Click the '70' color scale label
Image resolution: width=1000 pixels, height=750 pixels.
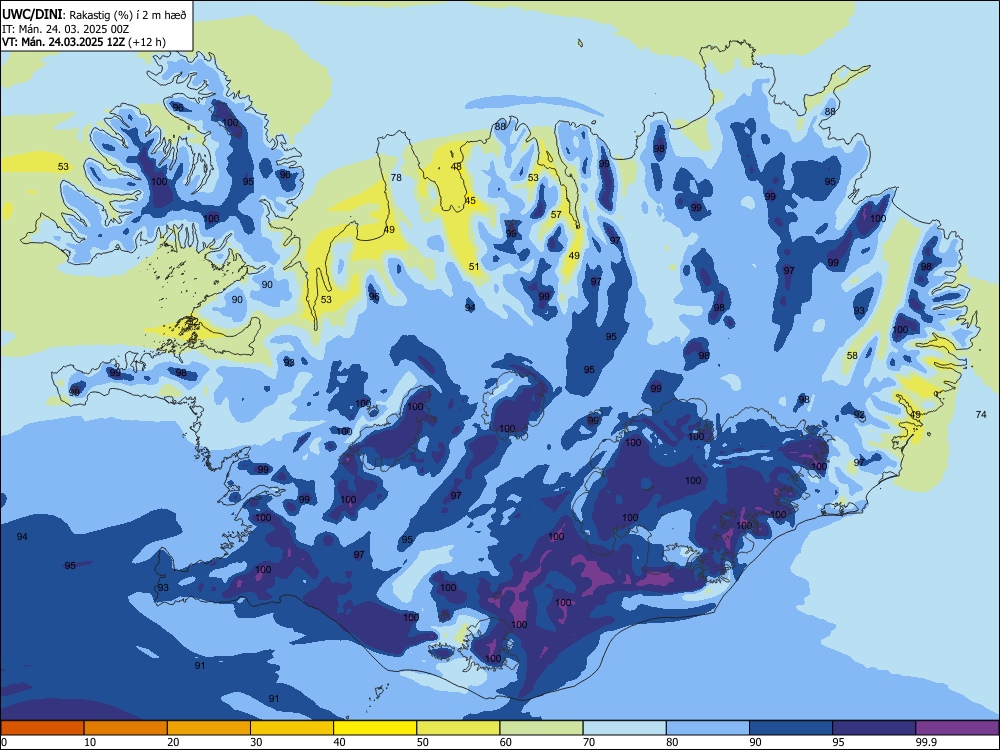[x=589, y=742]
